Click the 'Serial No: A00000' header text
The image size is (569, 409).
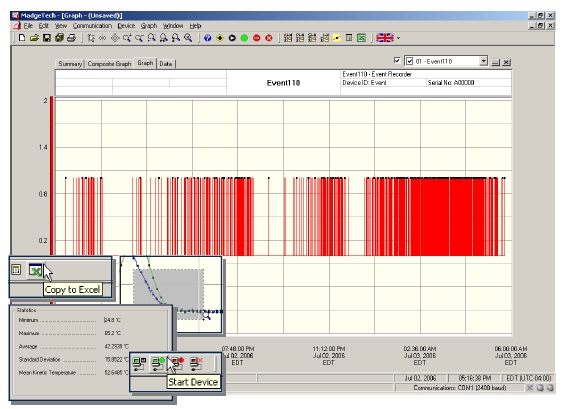451,83
